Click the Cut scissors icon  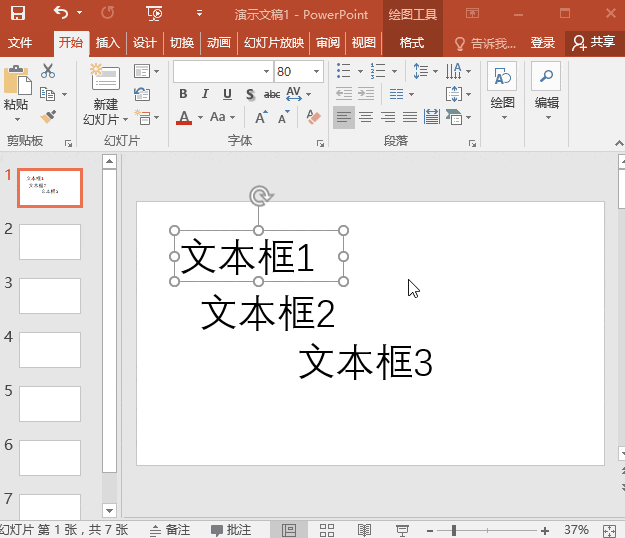48,71
